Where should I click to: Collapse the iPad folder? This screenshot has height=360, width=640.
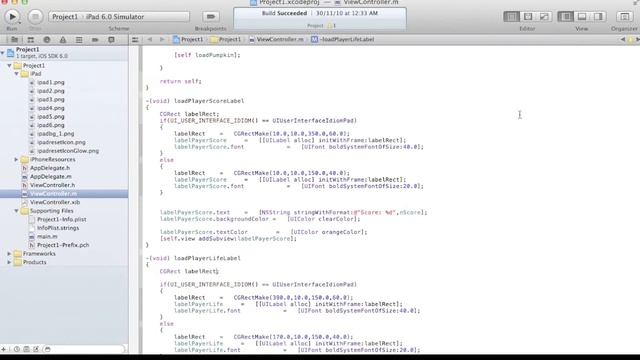[x=17, y=74]
